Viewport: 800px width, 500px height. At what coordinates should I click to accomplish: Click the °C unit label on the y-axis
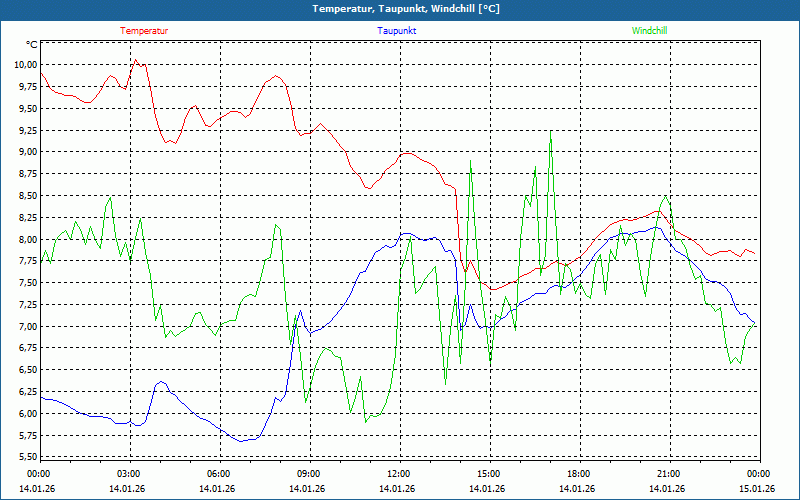click(32, 45)
